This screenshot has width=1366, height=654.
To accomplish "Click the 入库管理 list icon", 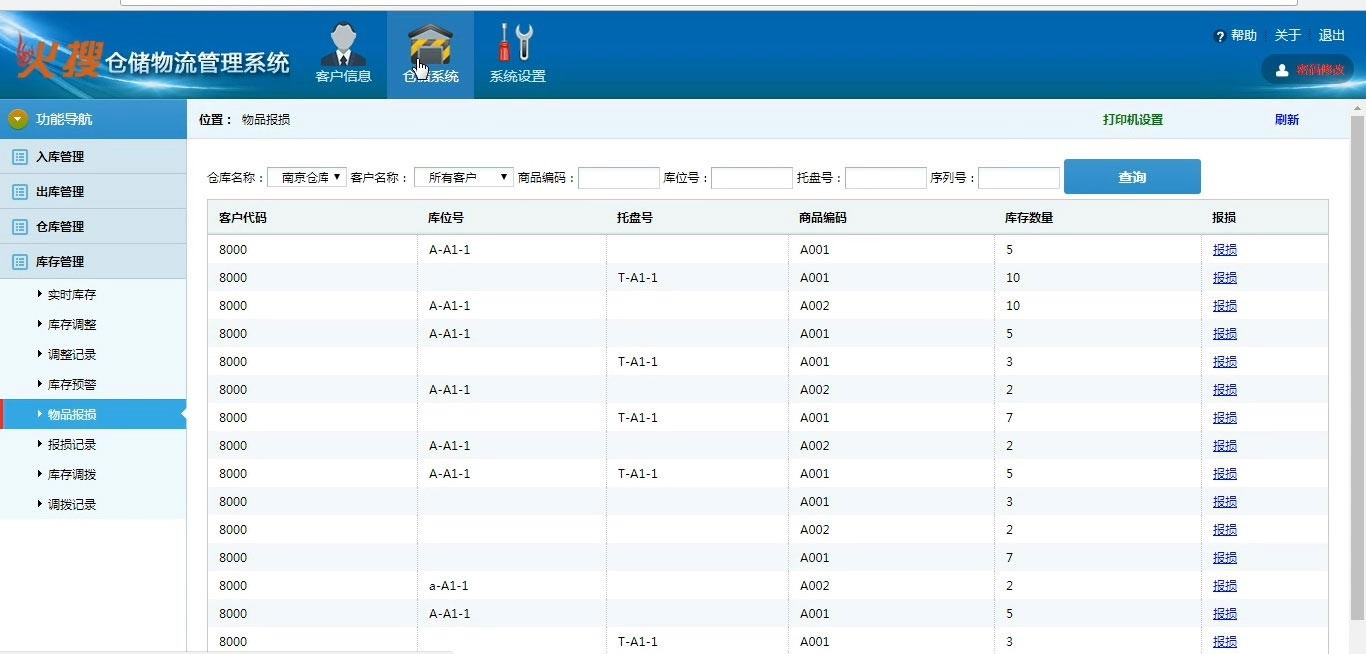I will click(x=19, y=157).
